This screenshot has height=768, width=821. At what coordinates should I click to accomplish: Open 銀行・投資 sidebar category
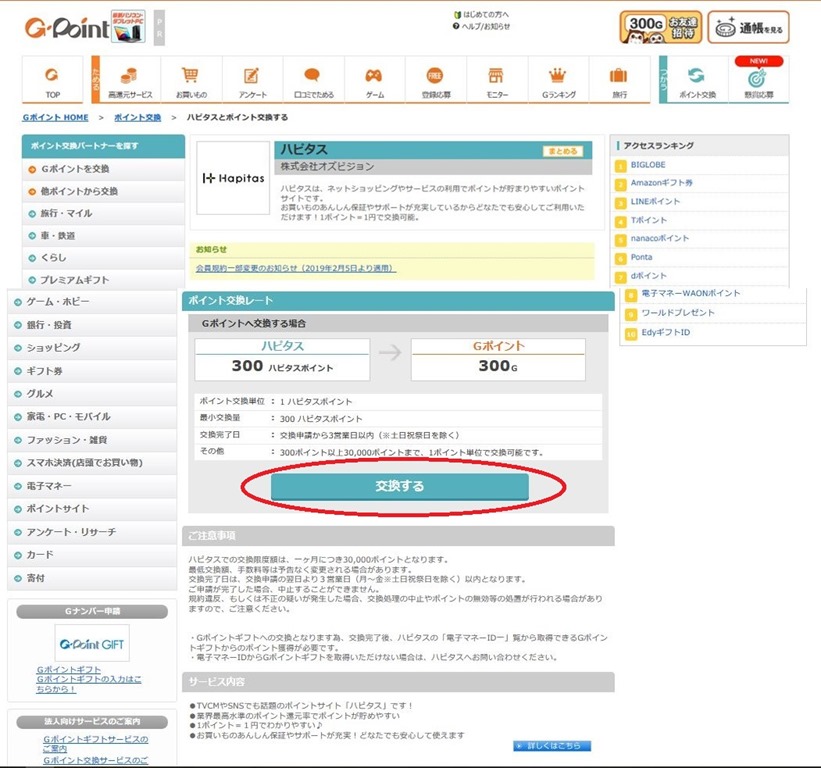pyautogui.click(x=93, y=325)
